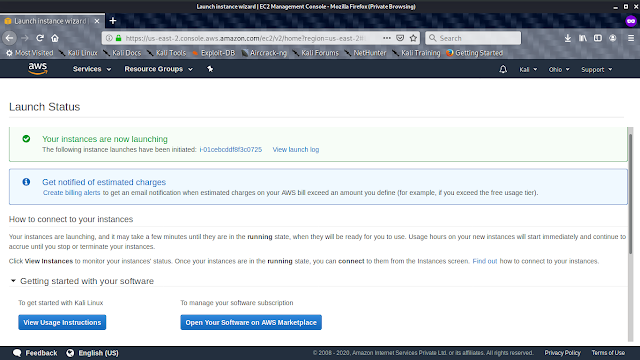Close the Launch instance wizard tab

tap(97, 21)
